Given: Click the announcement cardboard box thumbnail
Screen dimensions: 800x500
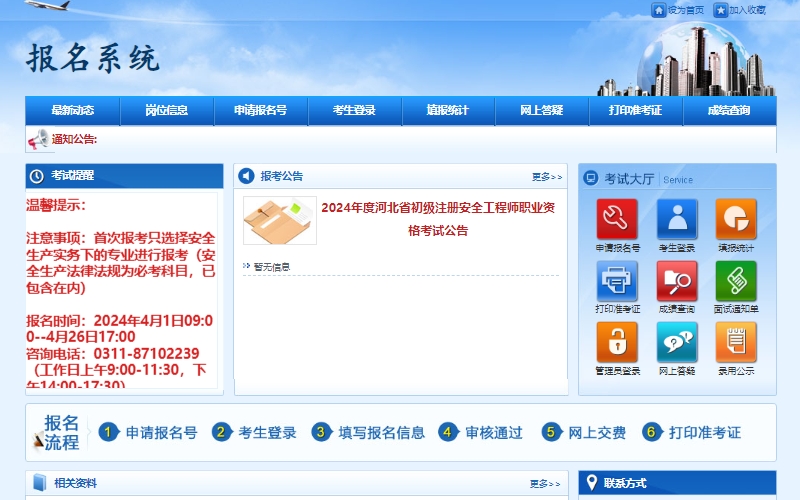Looking at the screenshot, I should pyautogui.click(x=279, y=220).
